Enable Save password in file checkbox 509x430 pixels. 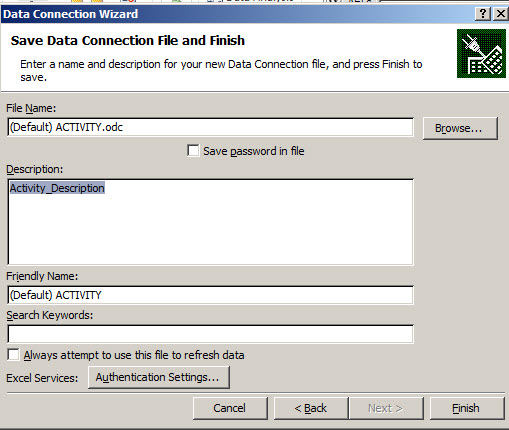pos(193,151)
